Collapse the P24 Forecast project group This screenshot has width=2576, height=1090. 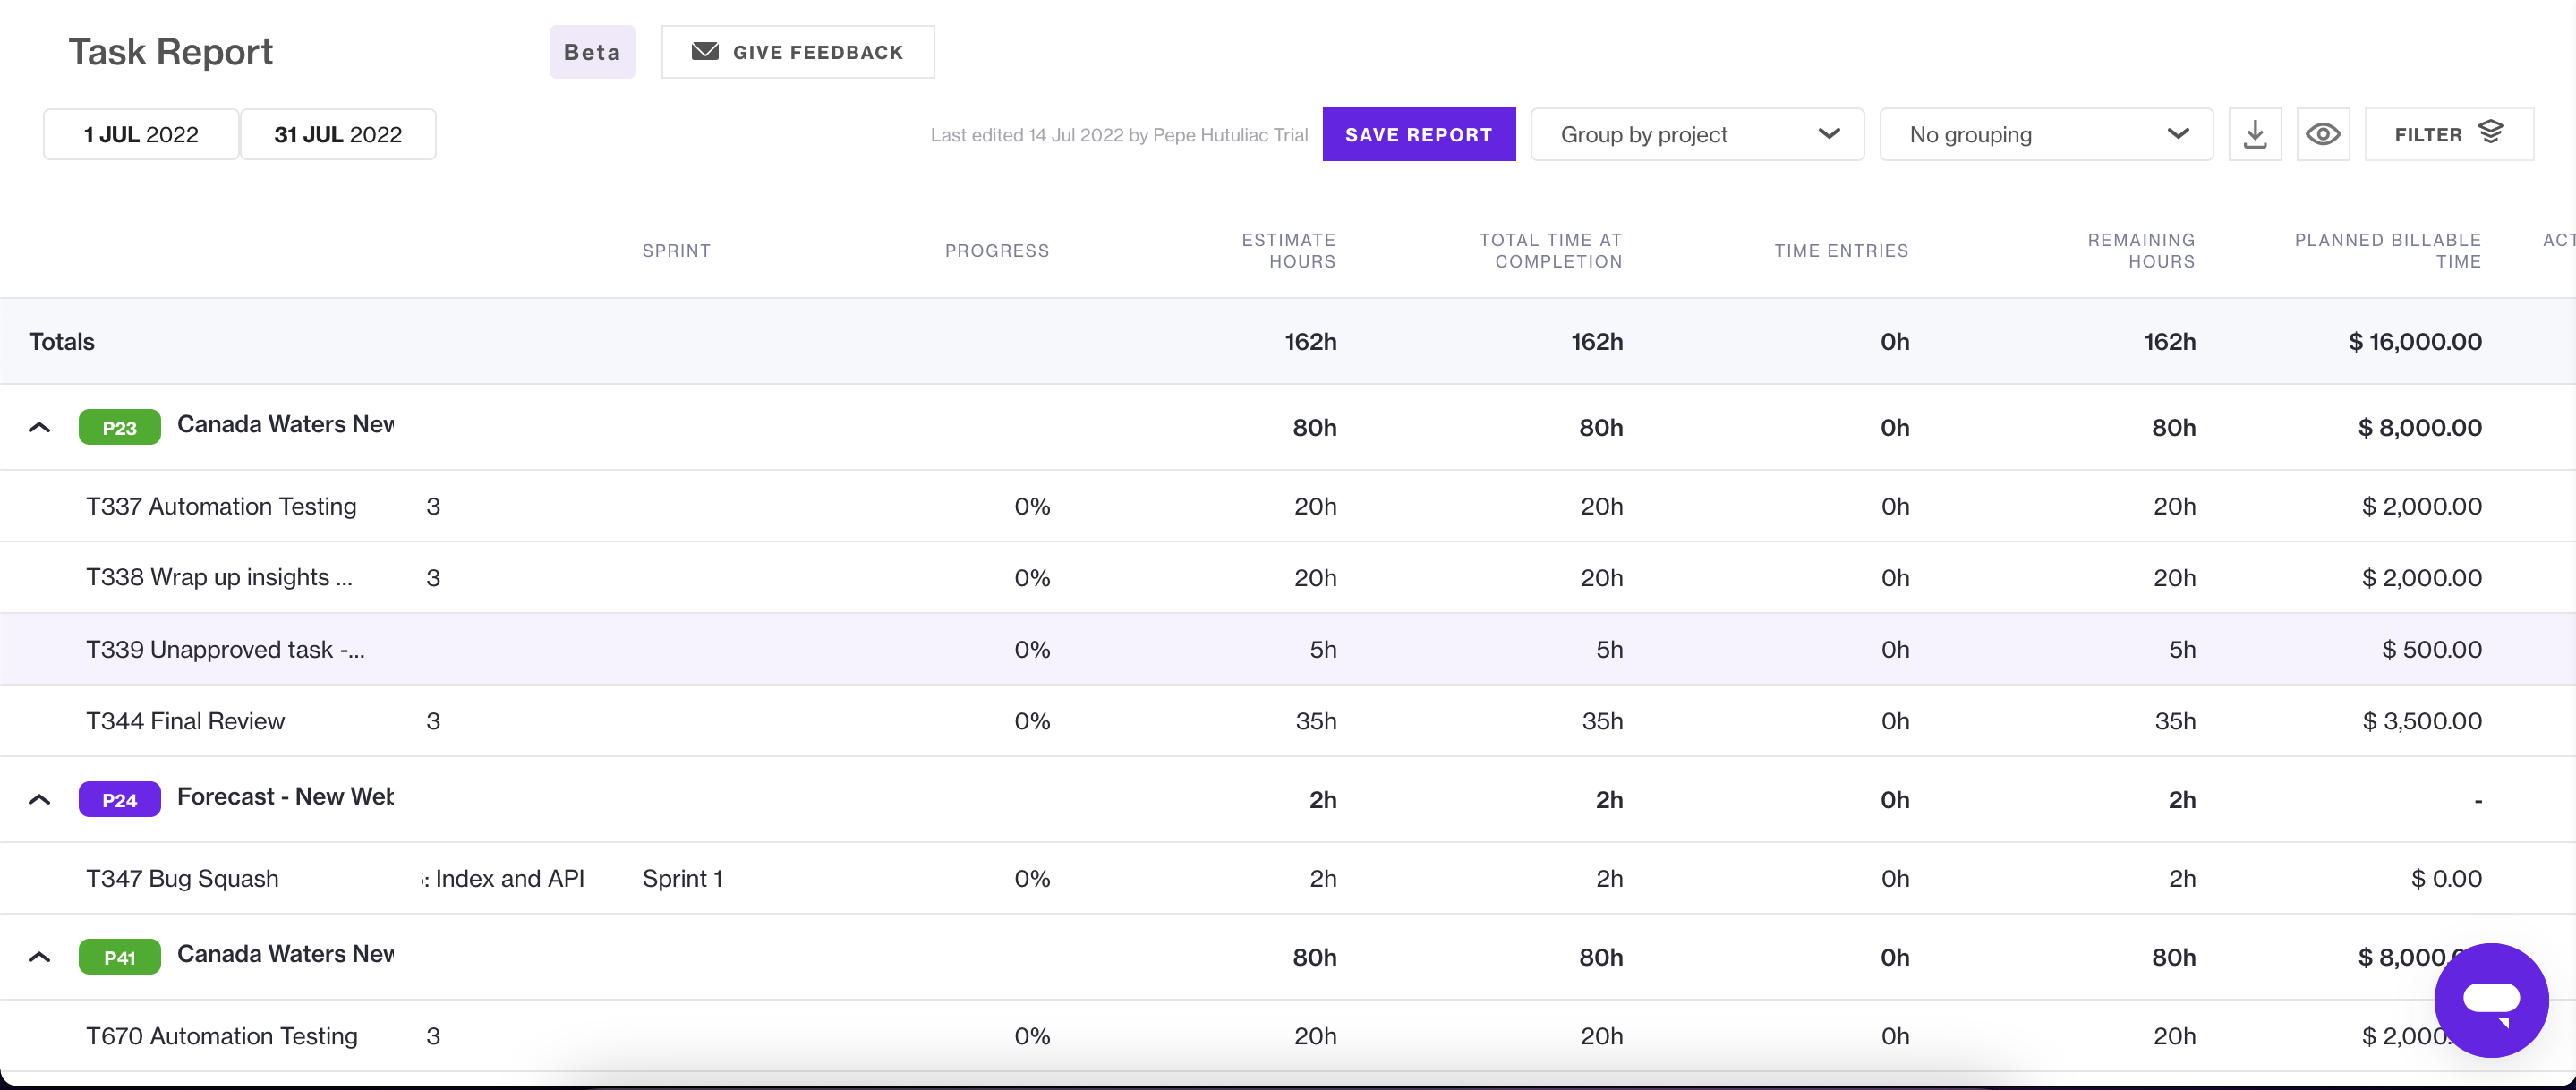coord(39,799)
